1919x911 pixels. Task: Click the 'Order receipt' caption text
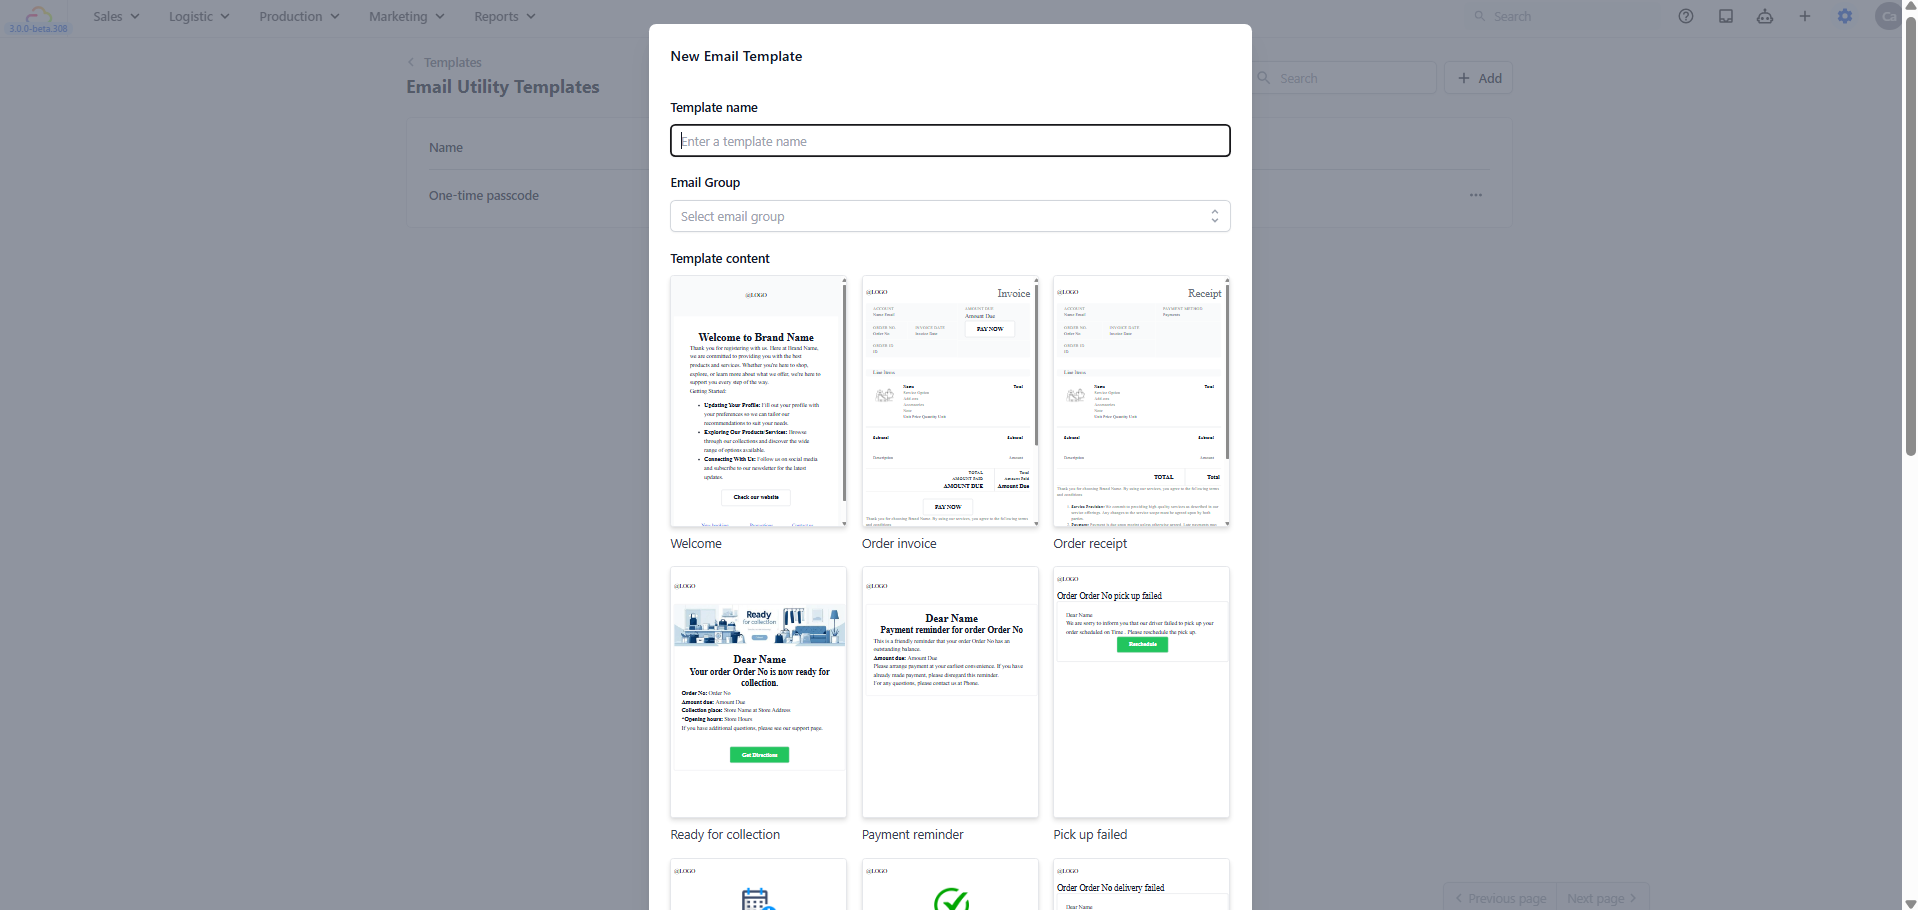[1090, 544]
